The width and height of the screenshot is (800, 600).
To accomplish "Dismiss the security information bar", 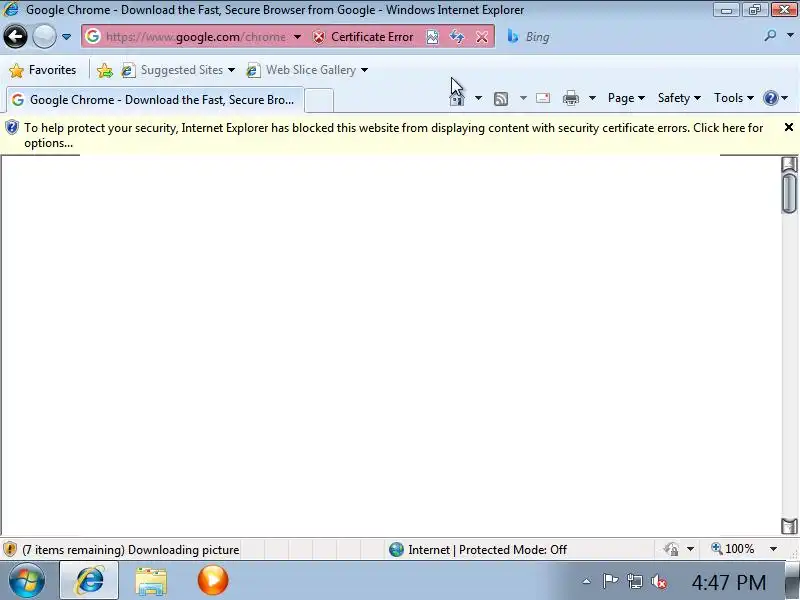I will pyautogui.click(x=789, y=127).
